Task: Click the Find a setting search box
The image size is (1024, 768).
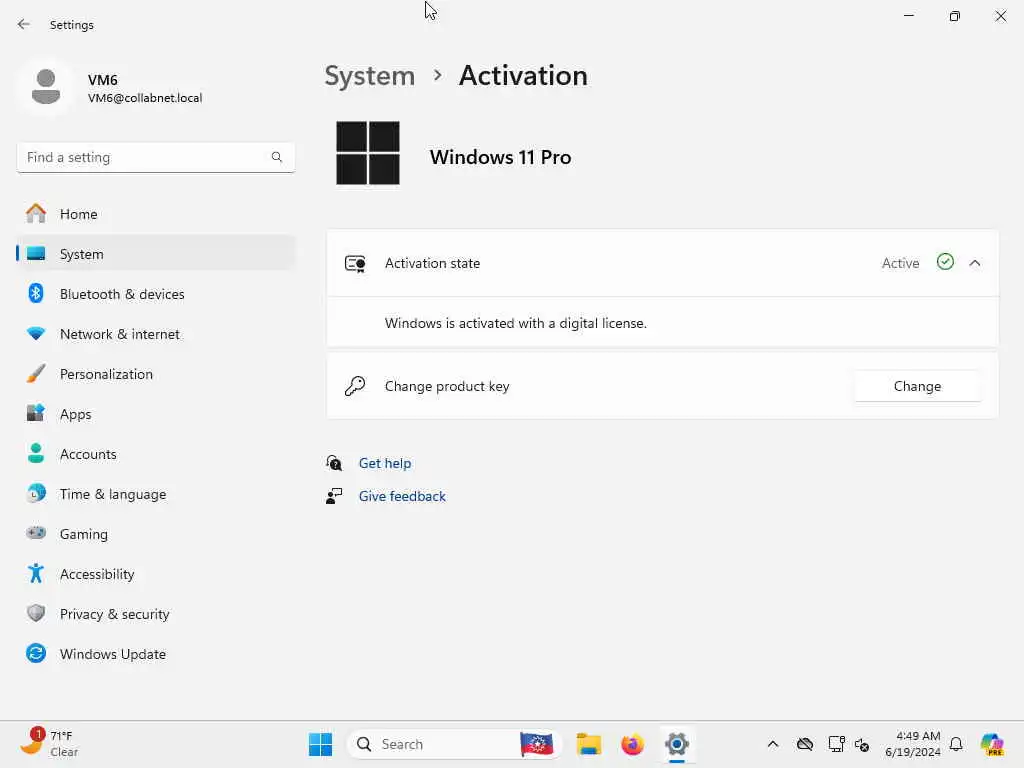Action: click(155, 157)
